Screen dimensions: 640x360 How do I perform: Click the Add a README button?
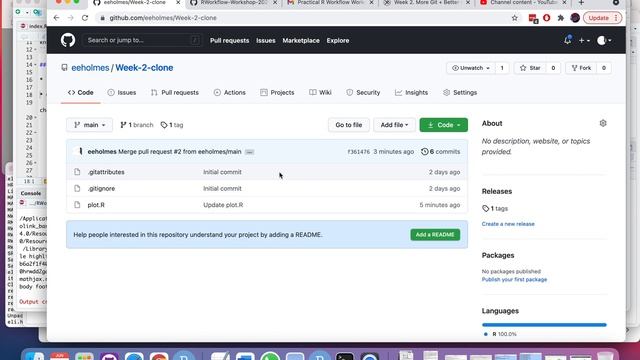(435, 235)
